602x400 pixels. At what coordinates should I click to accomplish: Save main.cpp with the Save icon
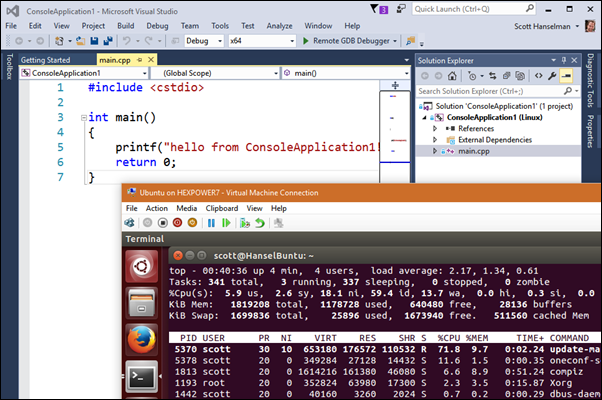pos(94,41)
